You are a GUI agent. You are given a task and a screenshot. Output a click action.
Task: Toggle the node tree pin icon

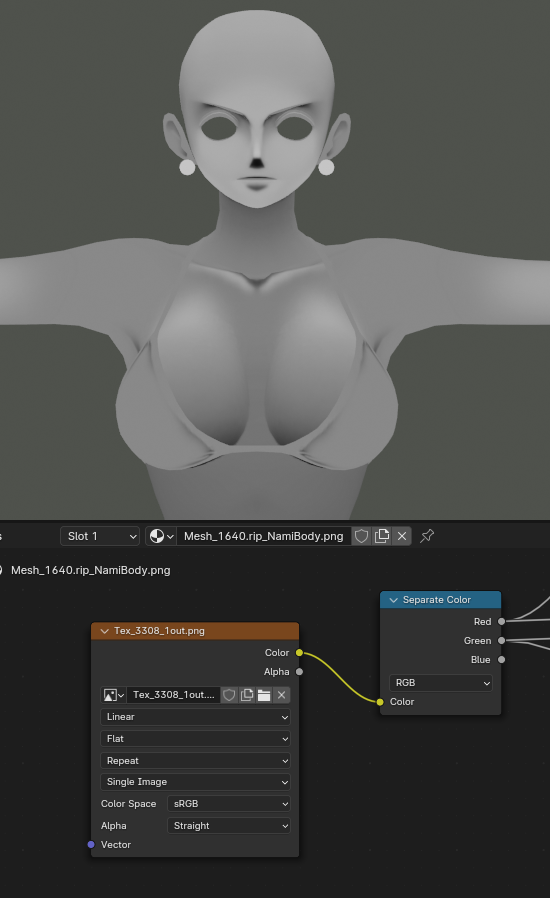pyautogui.click(x=427, y=536)
